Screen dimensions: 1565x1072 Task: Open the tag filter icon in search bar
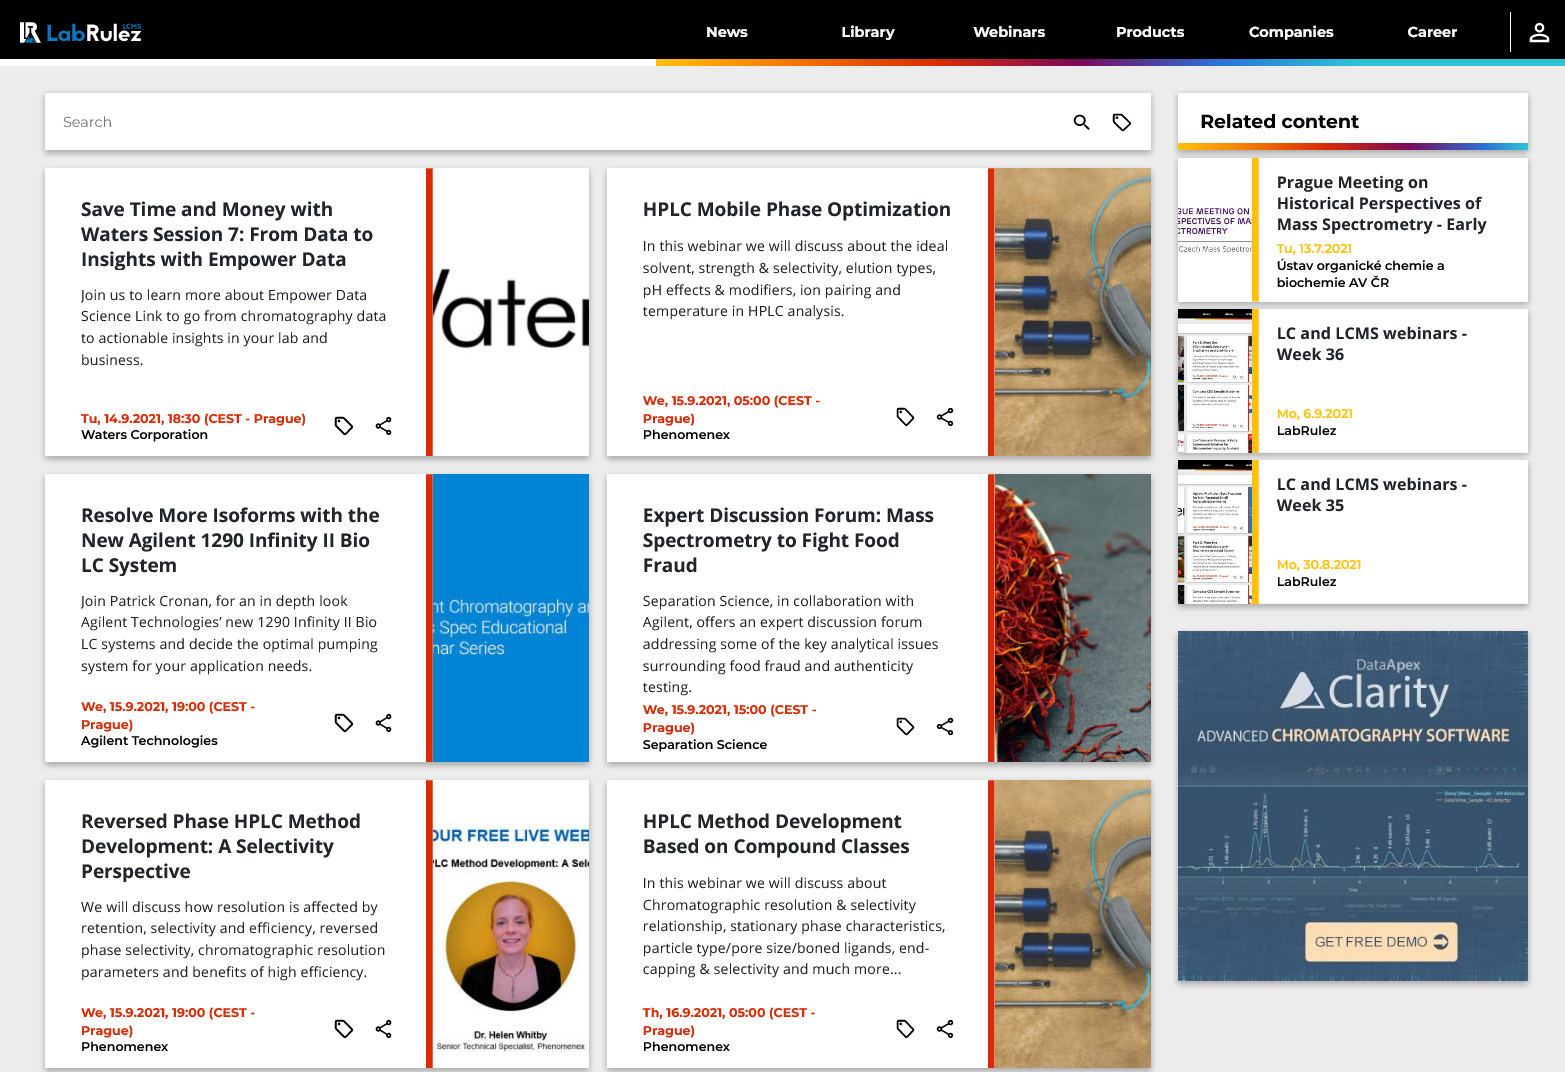coord(1122,122)
